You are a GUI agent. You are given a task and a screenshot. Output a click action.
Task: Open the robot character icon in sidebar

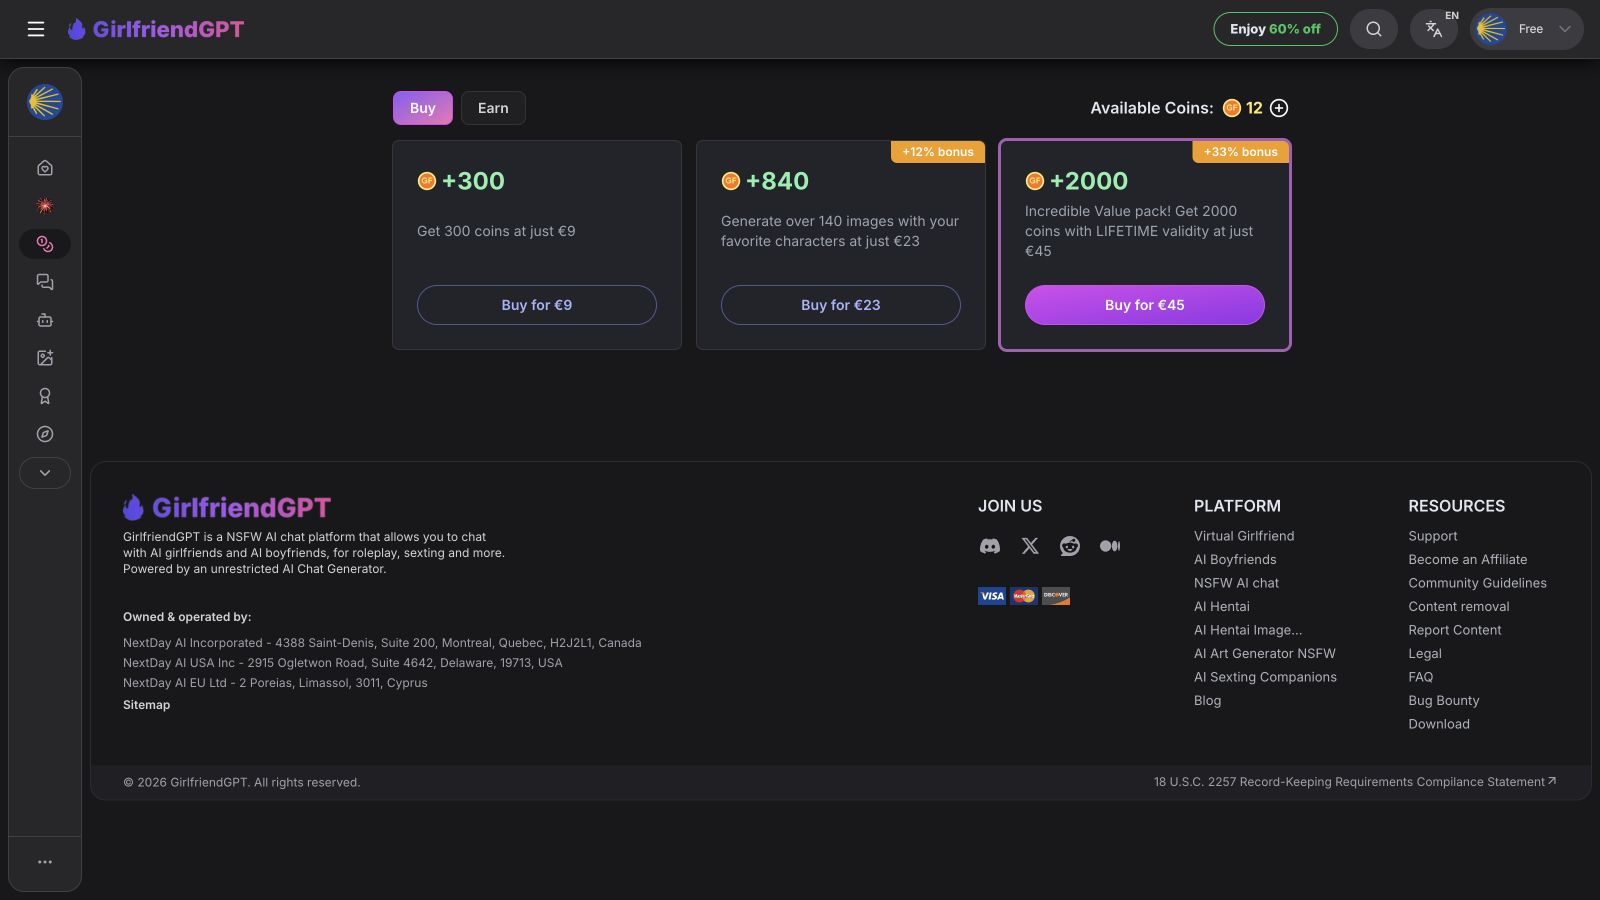(45, 320)
